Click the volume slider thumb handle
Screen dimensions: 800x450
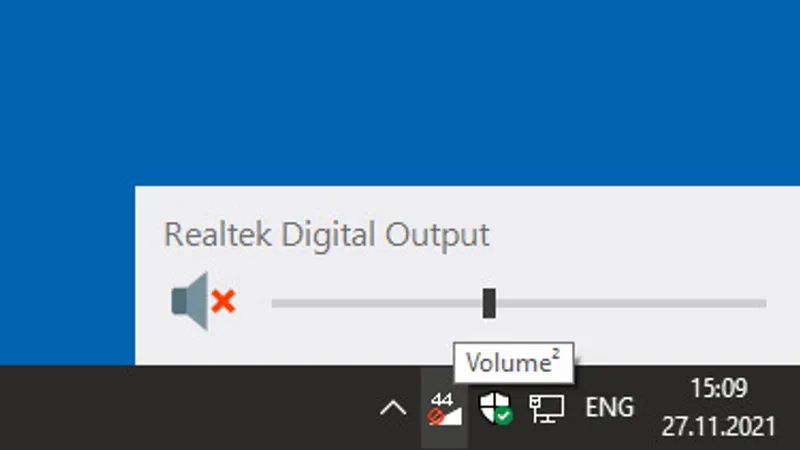point(489,302)
